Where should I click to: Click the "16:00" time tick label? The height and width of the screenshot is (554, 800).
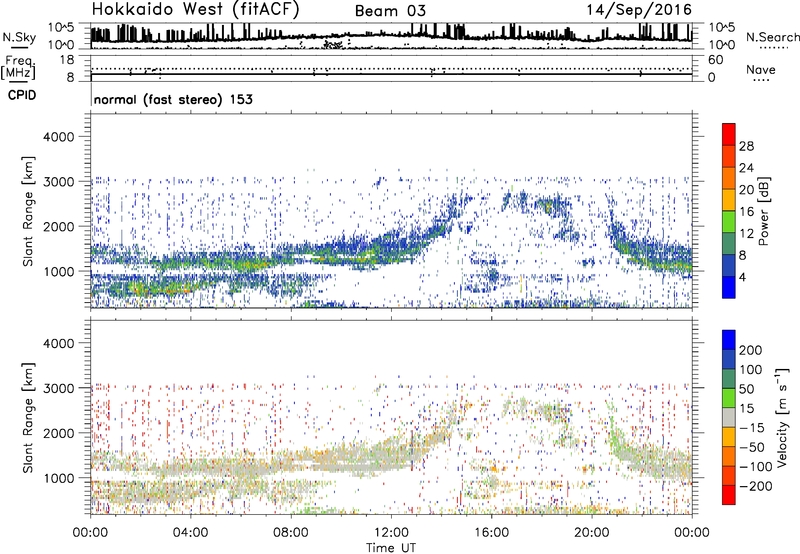coord(491,533)
